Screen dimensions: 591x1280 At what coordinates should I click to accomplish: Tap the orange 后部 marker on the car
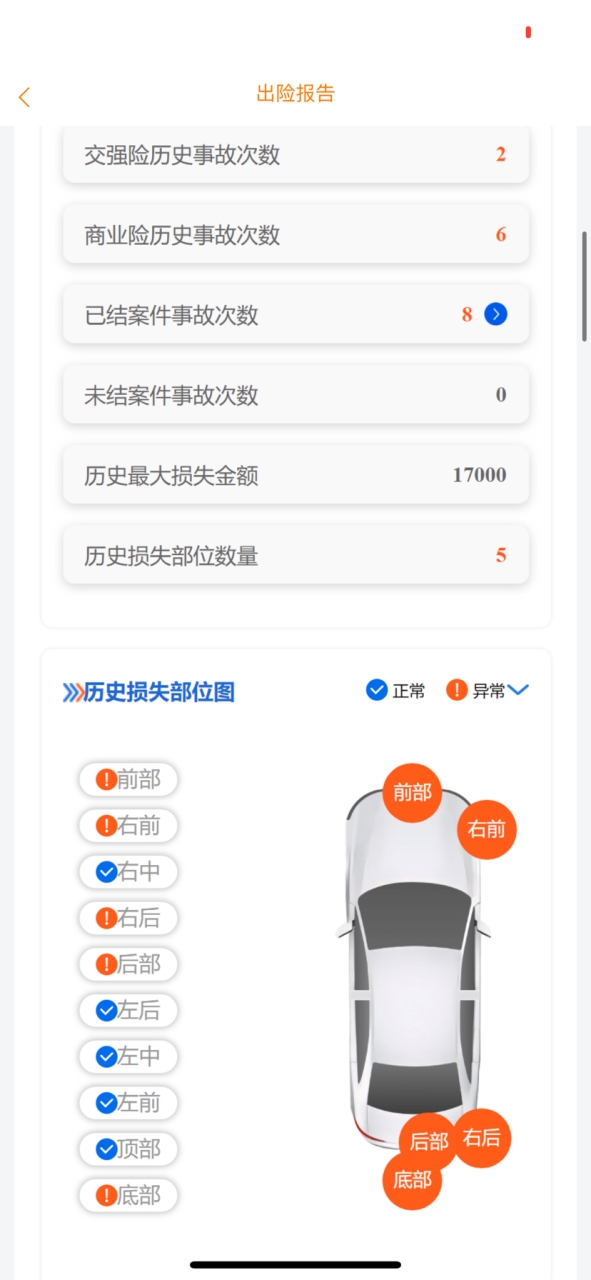point(429,1142)
